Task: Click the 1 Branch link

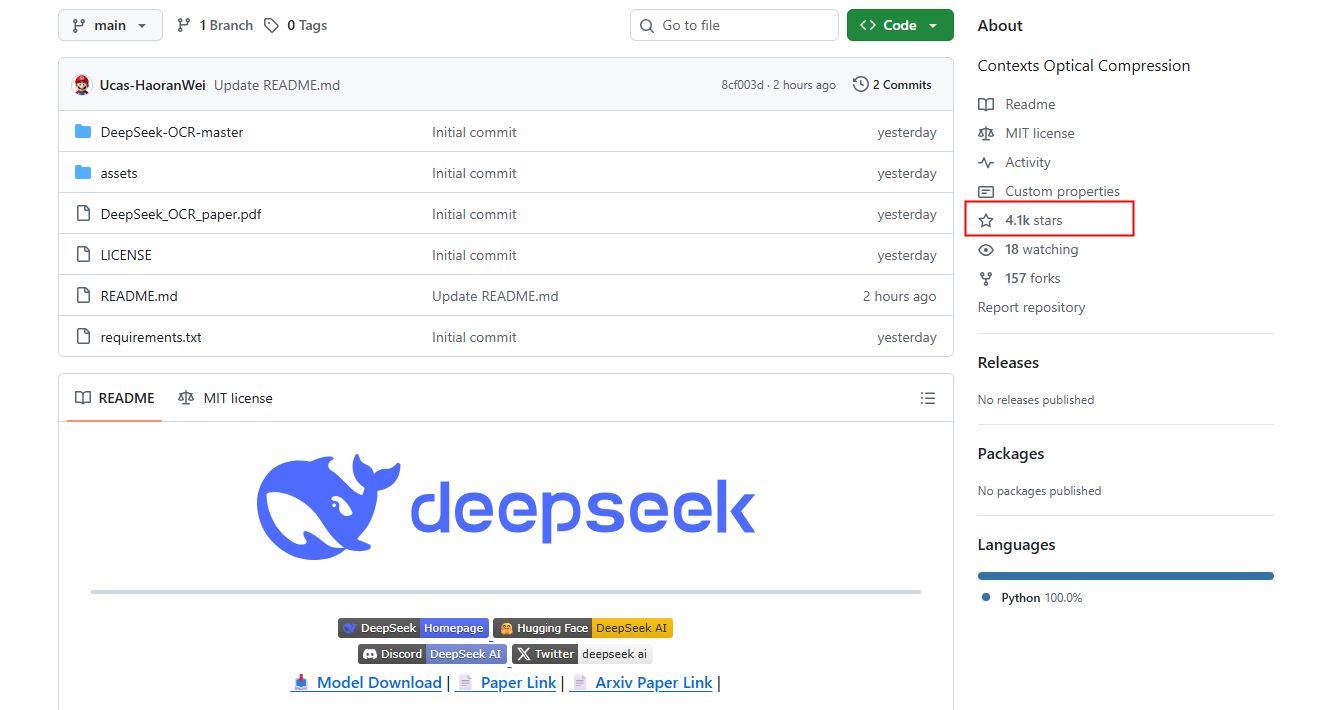Action: (x=214, y=25)
